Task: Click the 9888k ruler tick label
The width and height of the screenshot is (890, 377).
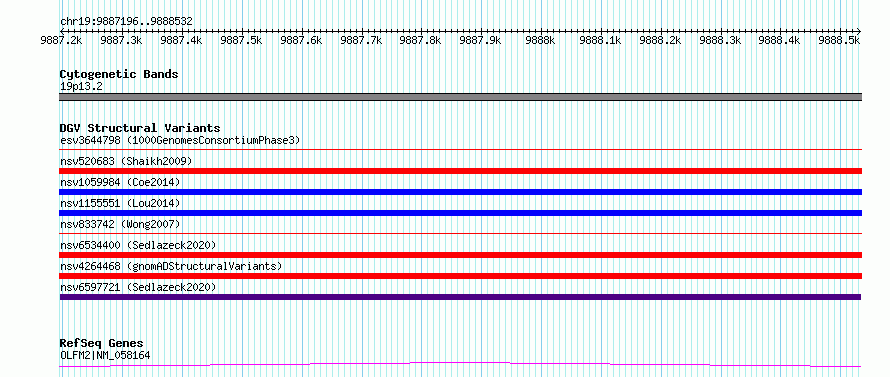Action: tap(540, 40)
